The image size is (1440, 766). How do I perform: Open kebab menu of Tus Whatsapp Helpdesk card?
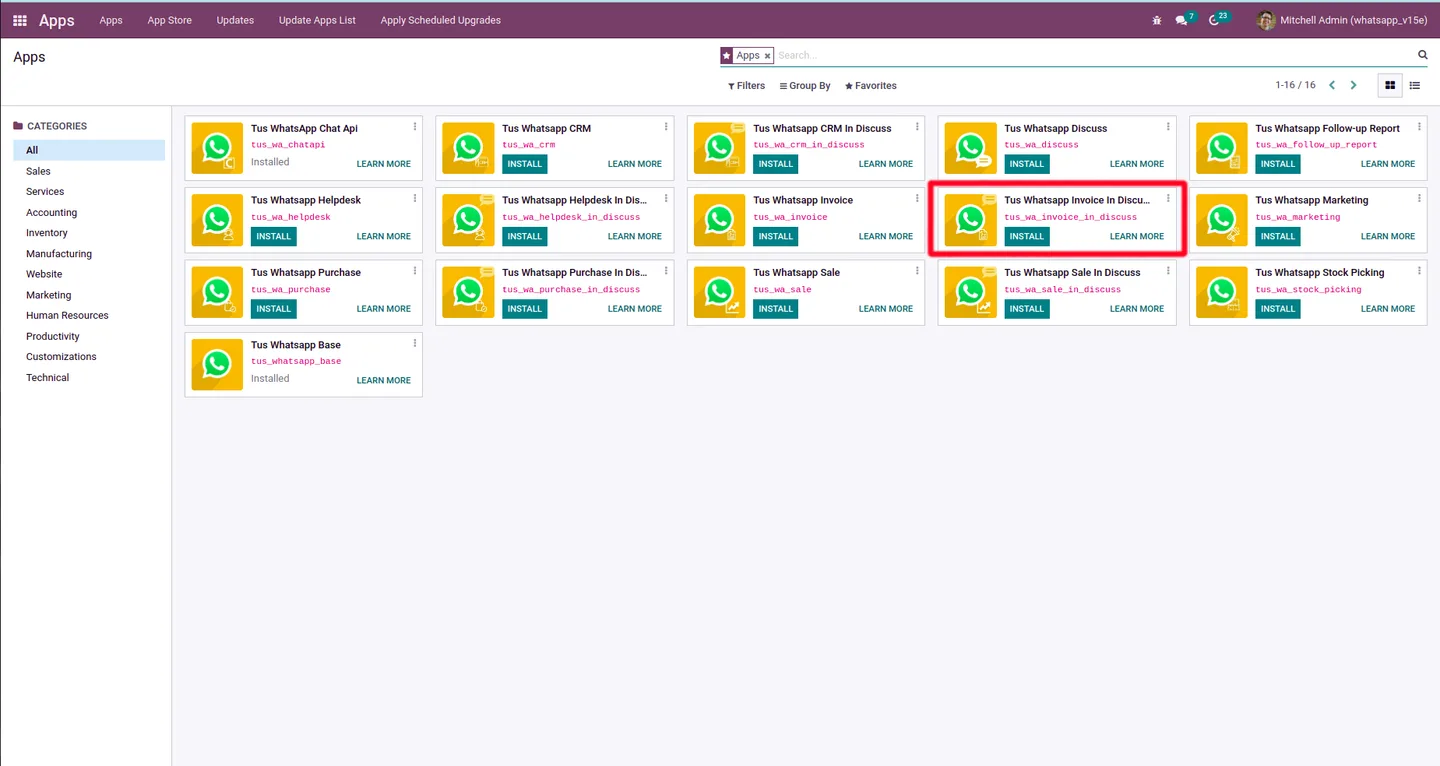[x=415, y=199]
